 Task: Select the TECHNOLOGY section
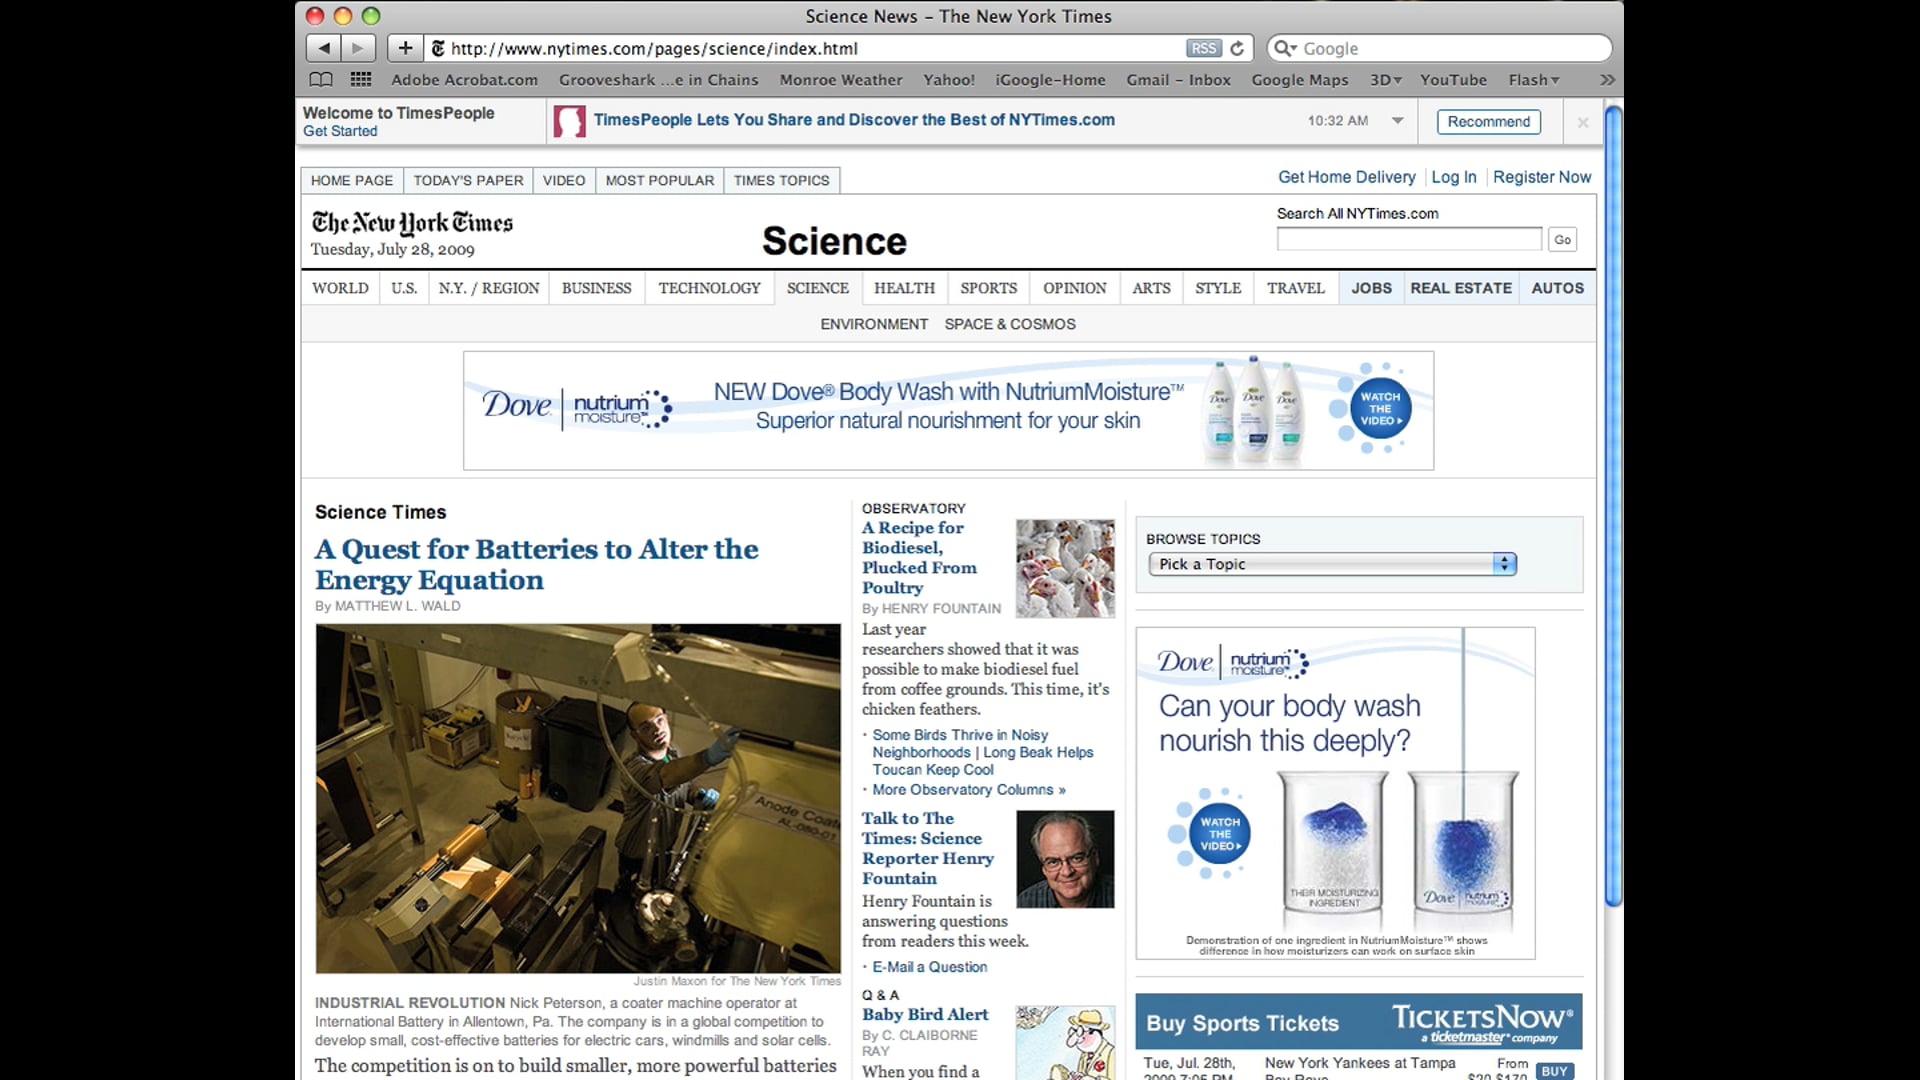click(x=709, y=288)
